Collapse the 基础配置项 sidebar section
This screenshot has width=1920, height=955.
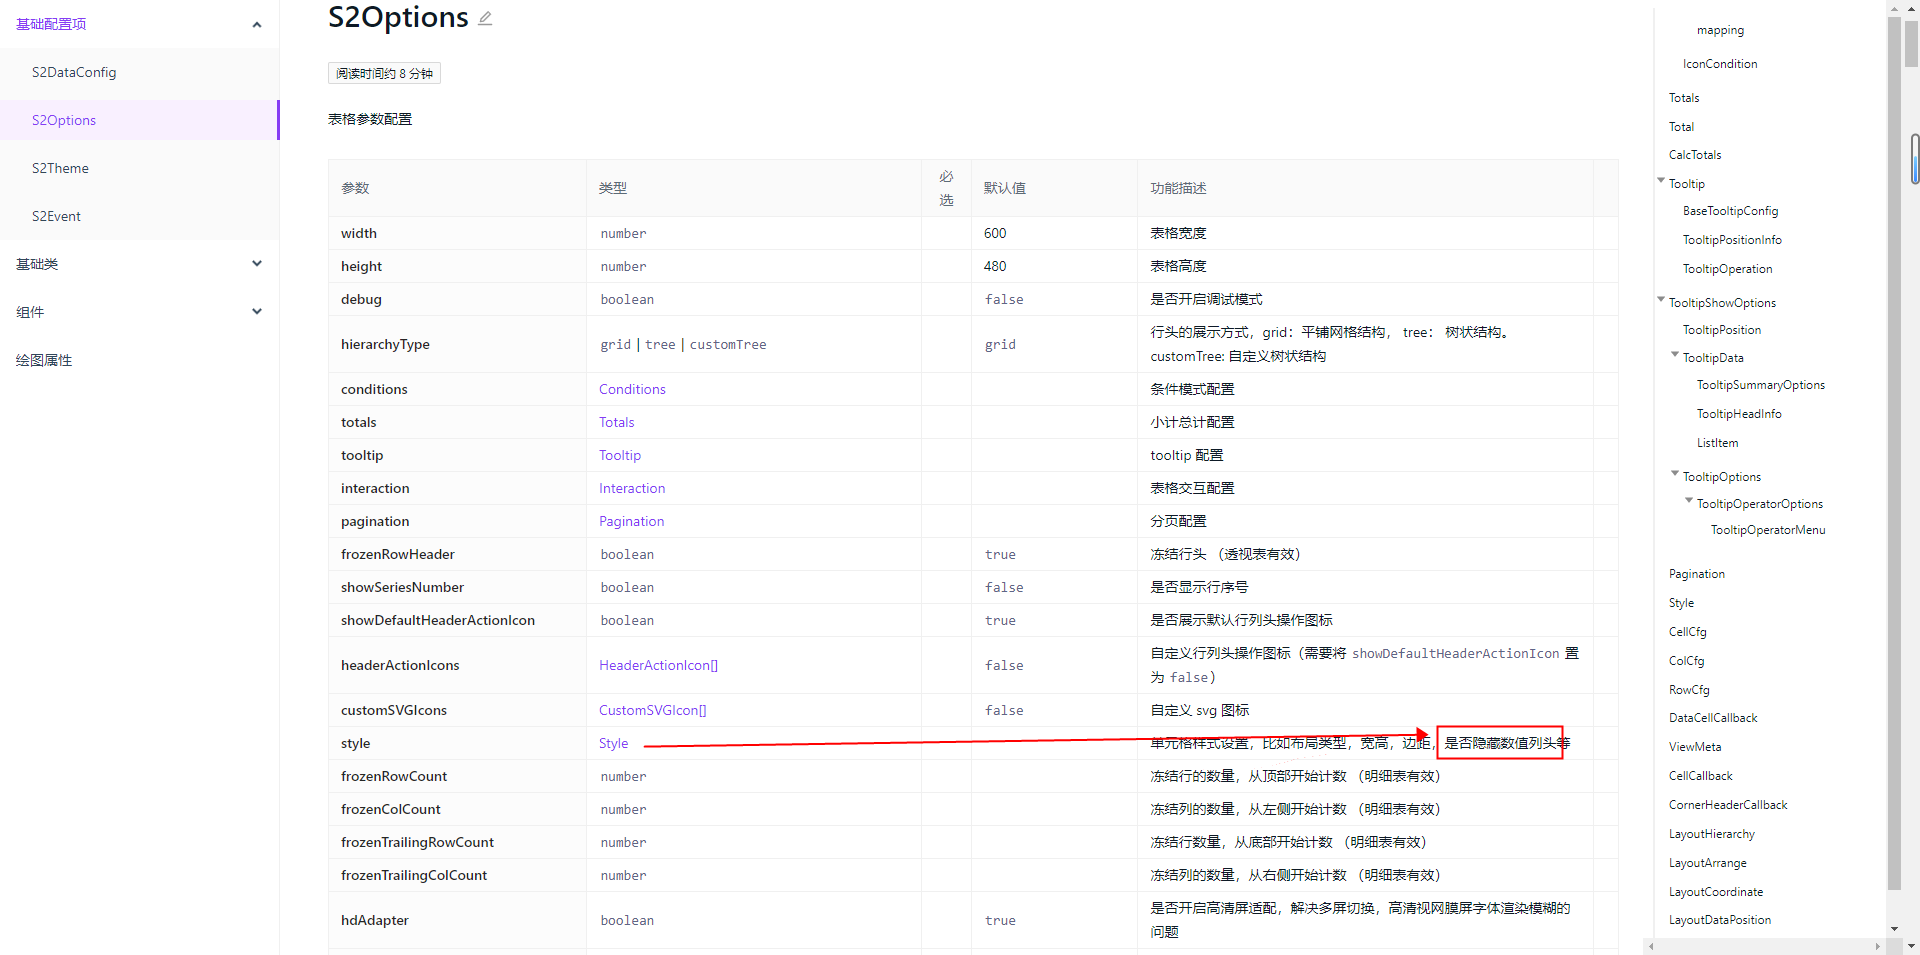(x=257, y=23)
